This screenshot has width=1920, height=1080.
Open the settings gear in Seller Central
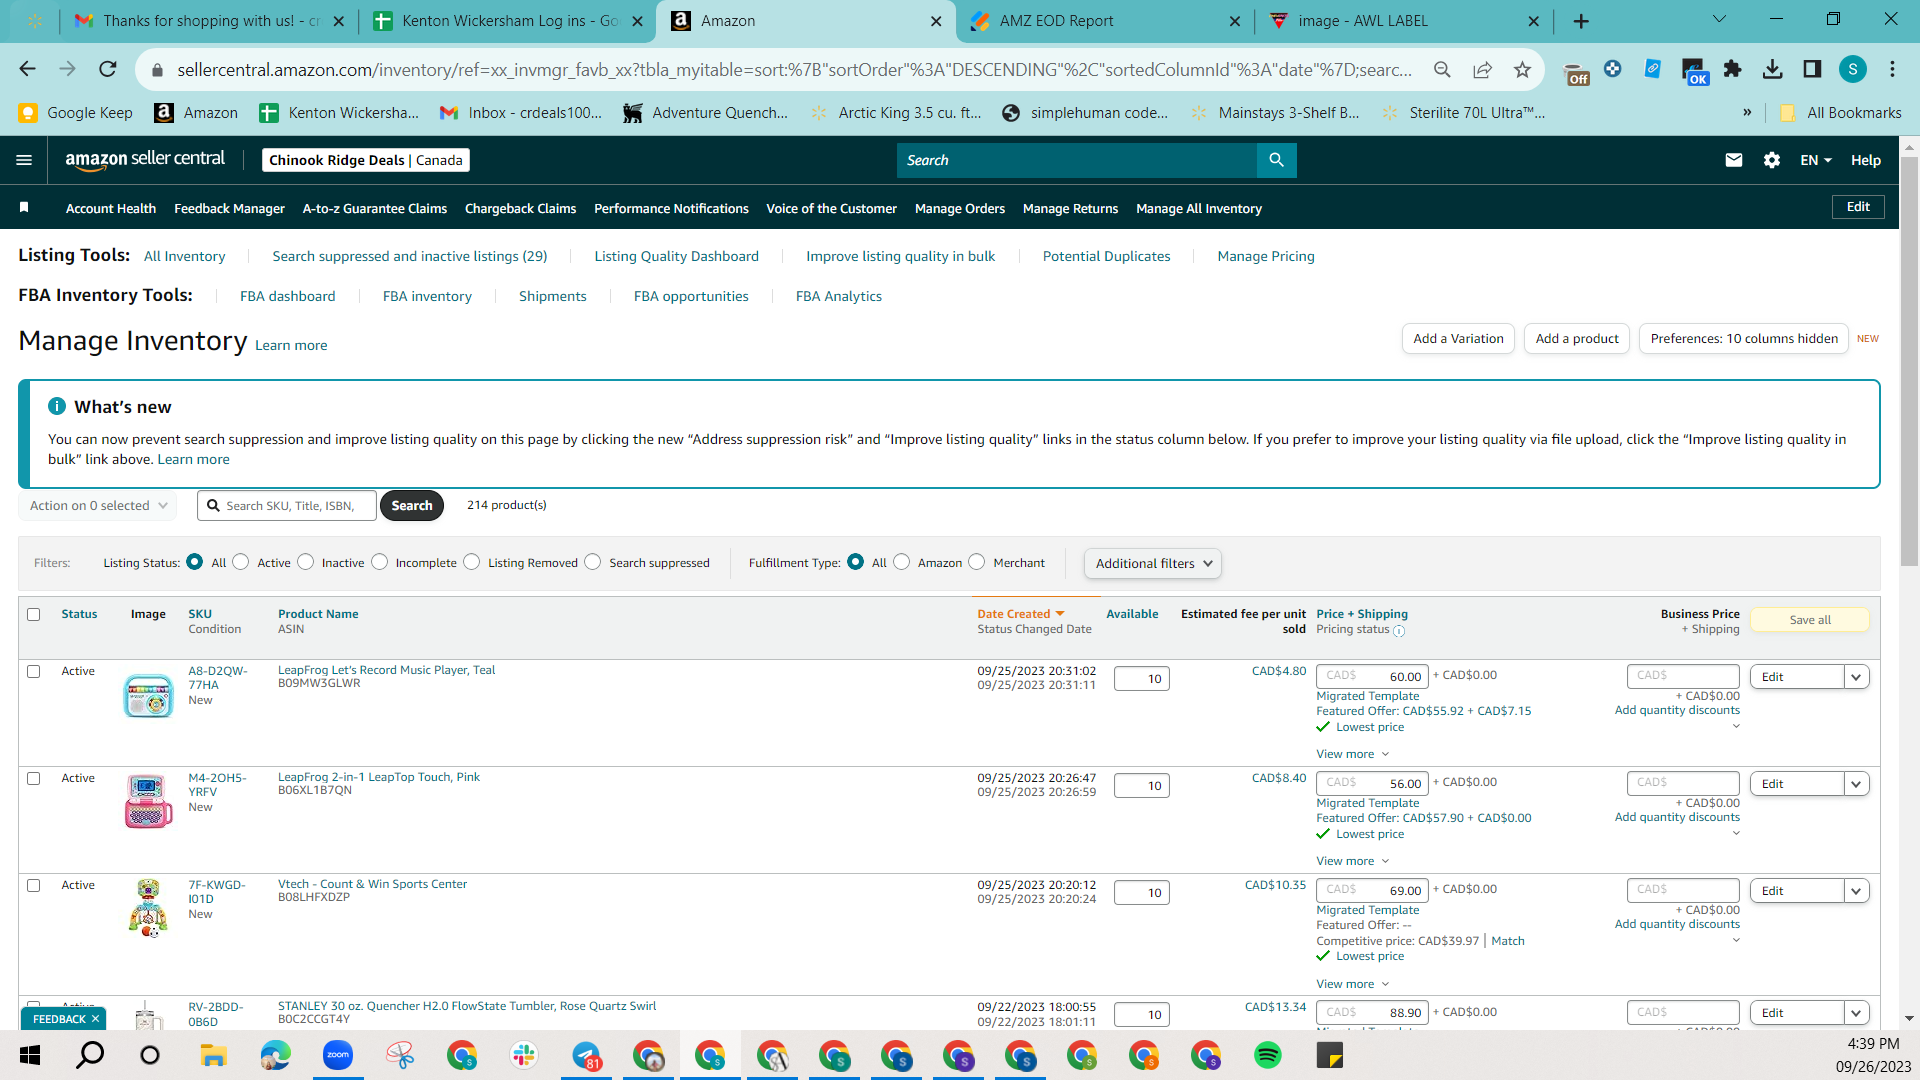coord(1772,160)
